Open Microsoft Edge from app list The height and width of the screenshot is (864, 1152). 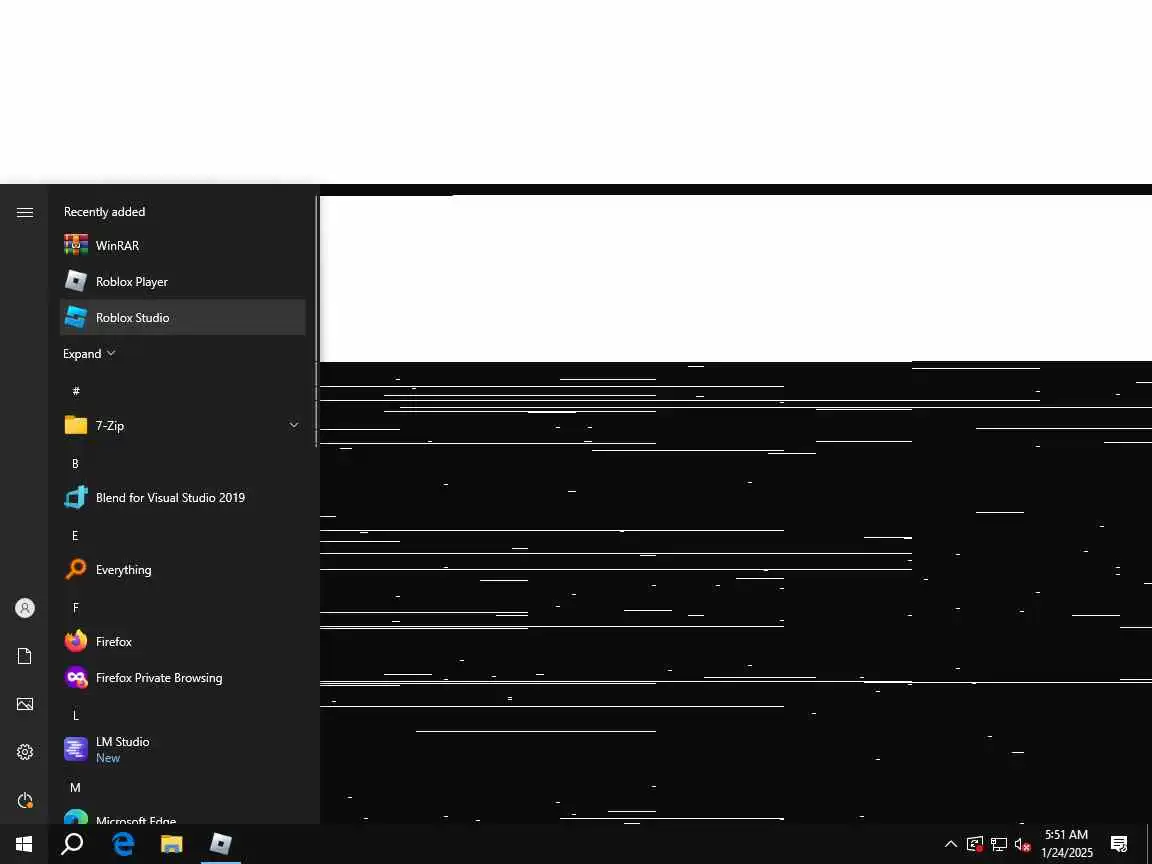[x=182, y=816]
